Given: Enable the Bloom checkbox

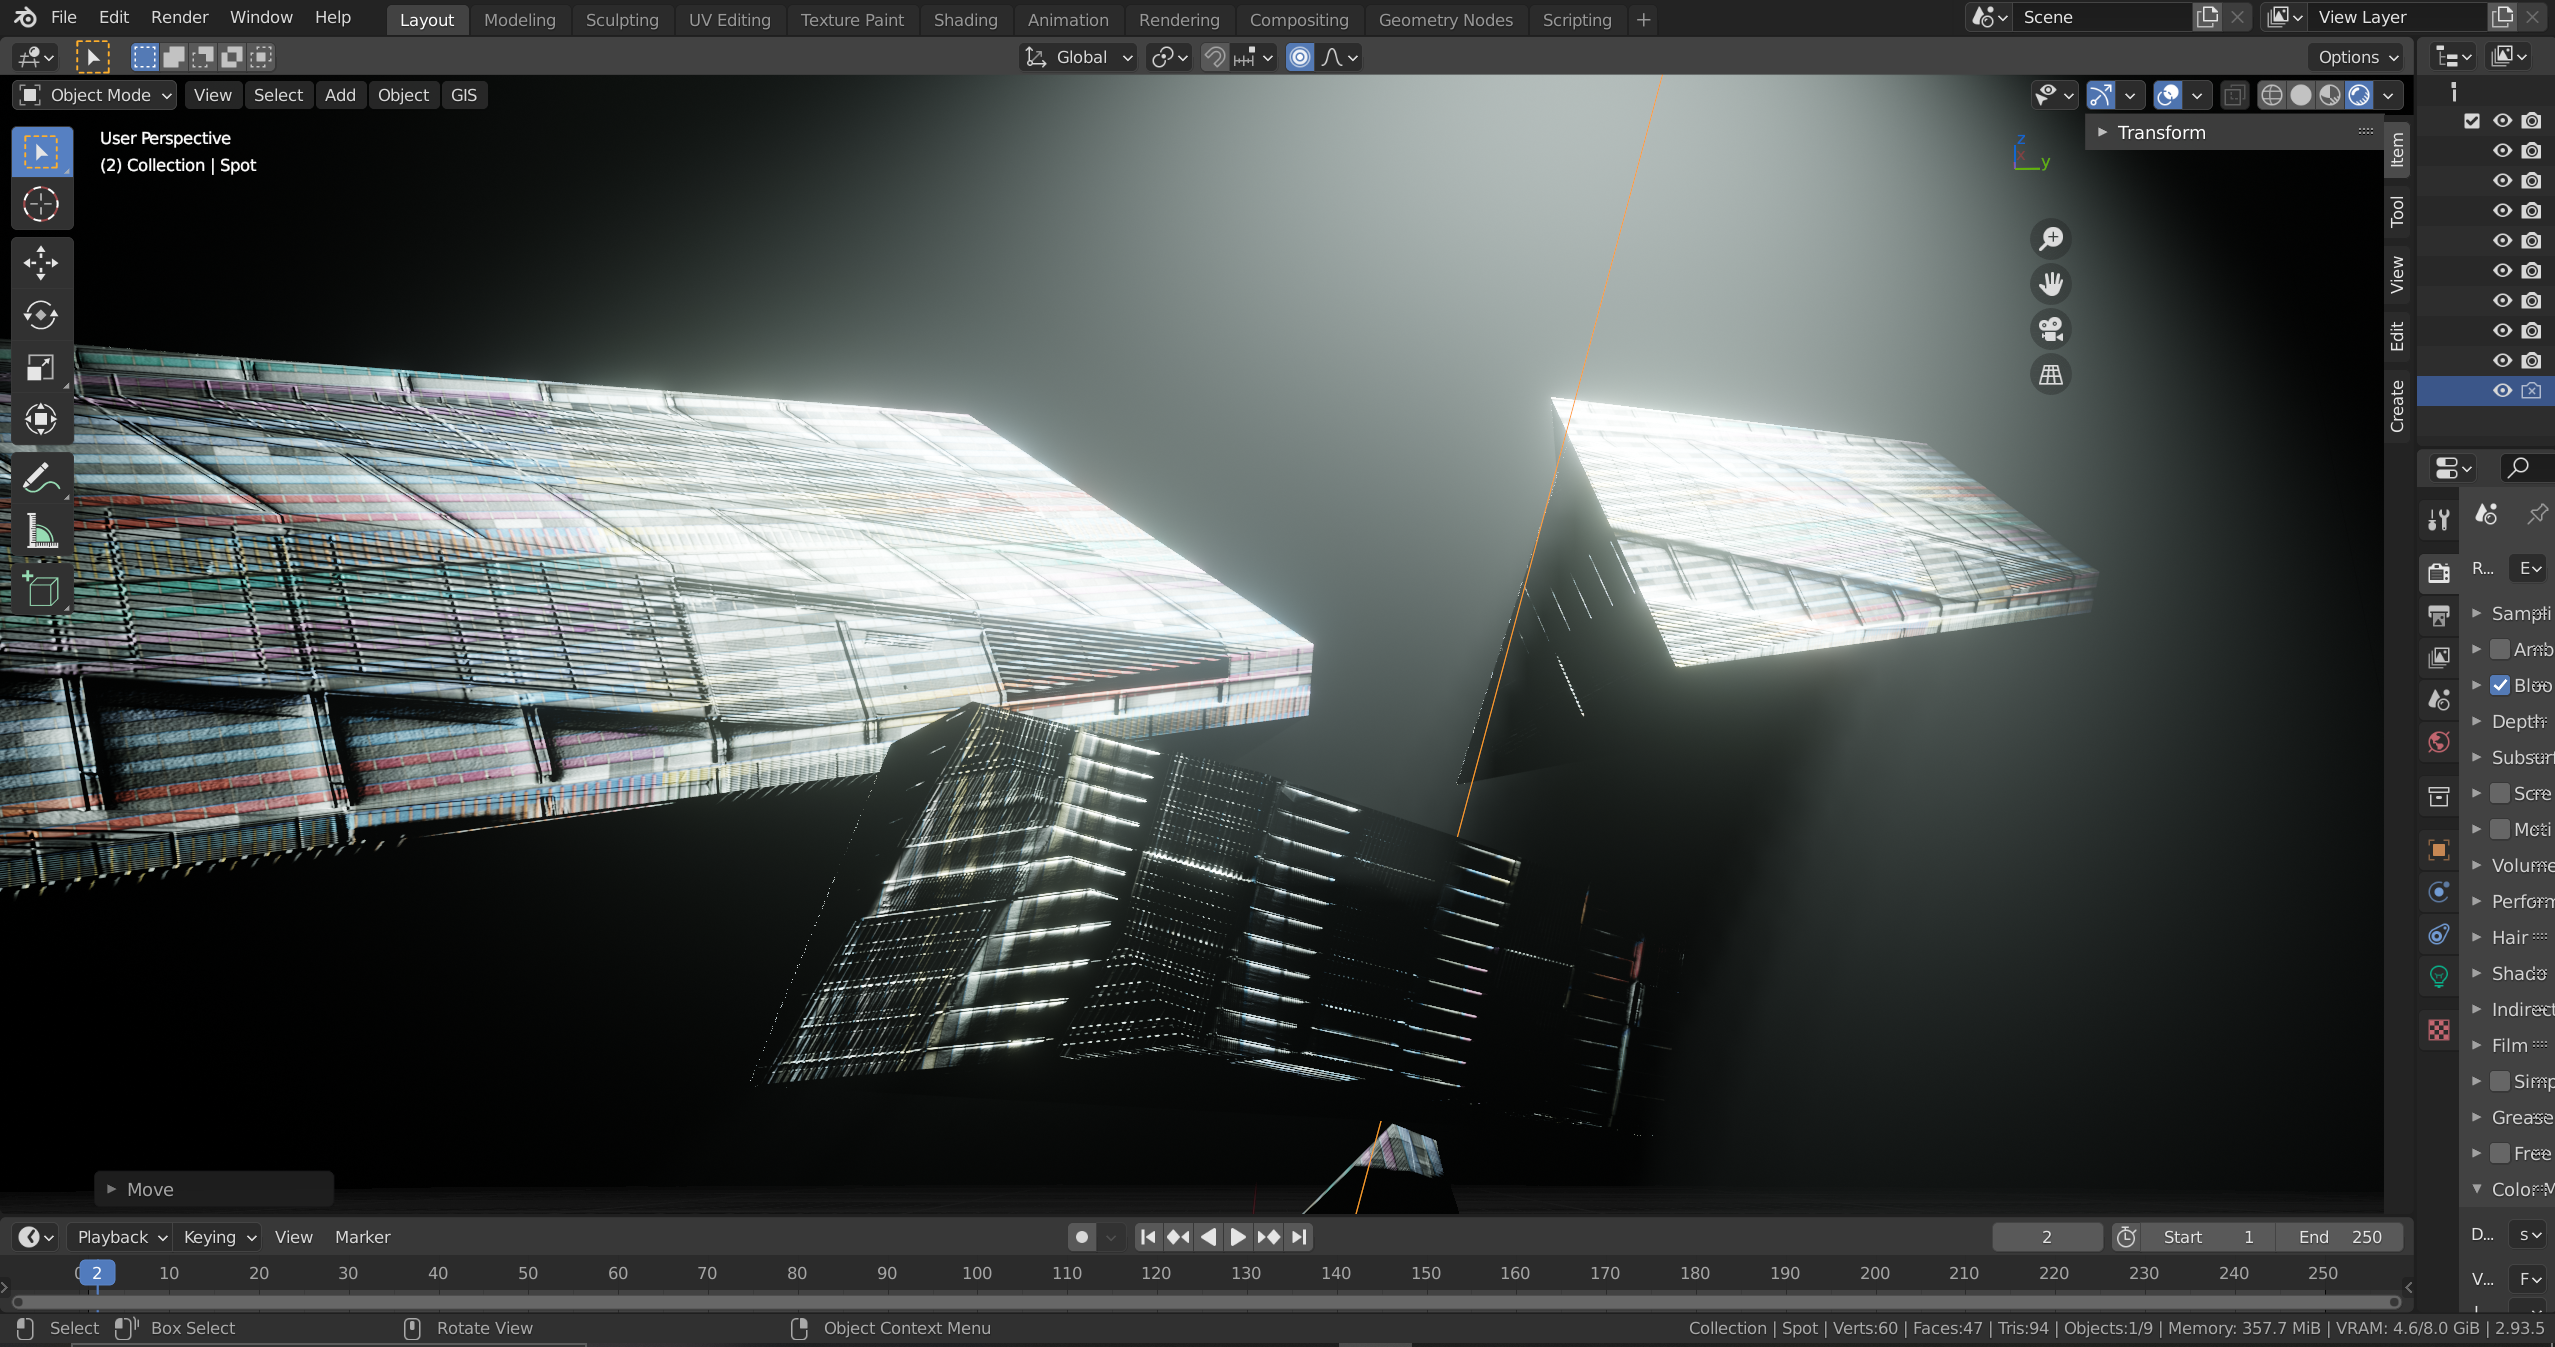Looking at the screenshot, I should click(2500, 685).
